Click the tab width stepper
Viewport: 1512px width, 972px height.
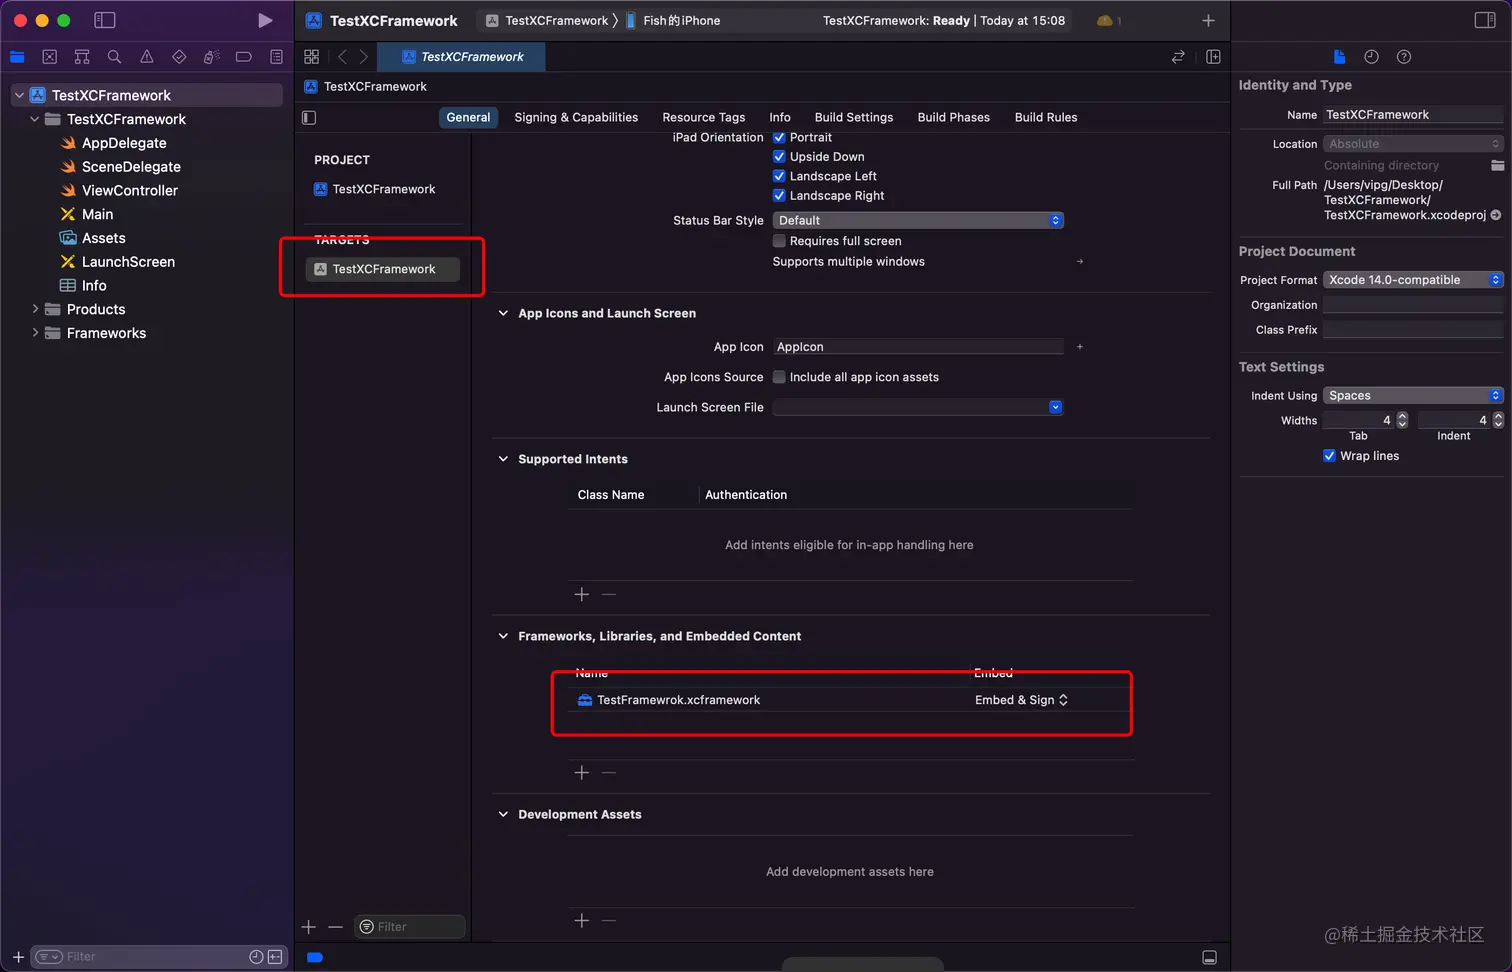point(1402,420)
